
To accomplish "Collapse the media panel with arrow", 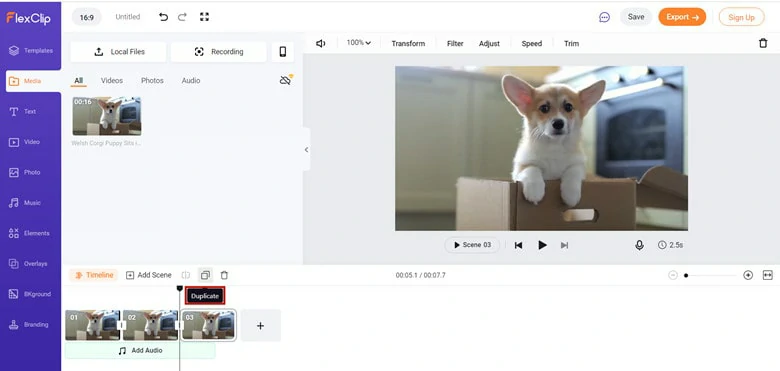I will [306, 150].
